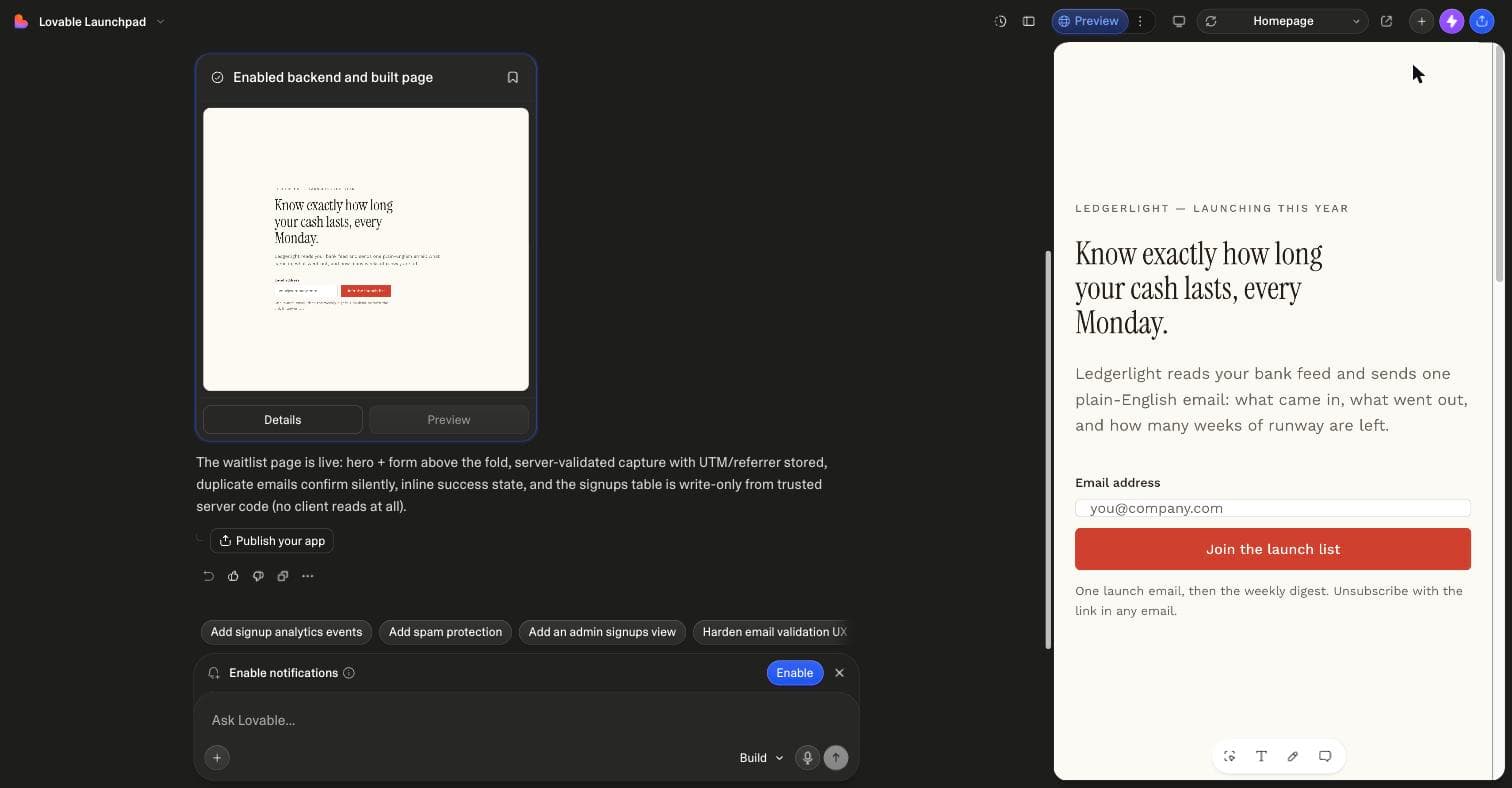Focus the Email address field in preview
Image resolution: width=1512 pixels, height=788 pixels.
(1273, 508)
